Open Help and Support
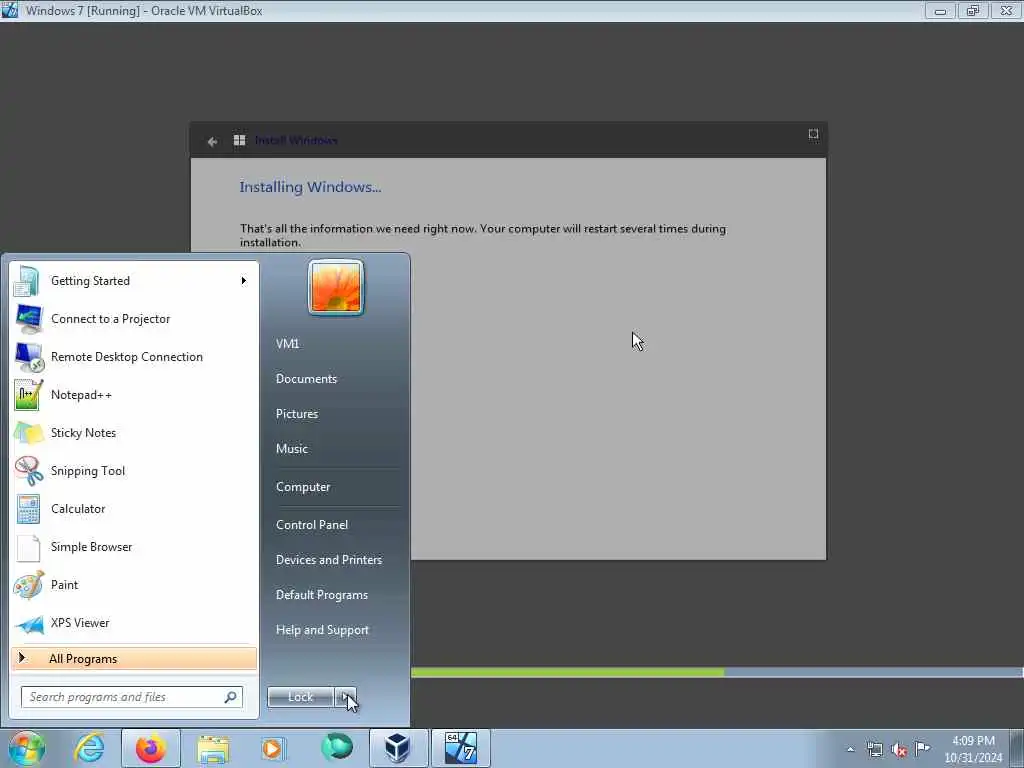The width and height of the screenshot is (1024, 768). click(x=322, y=630)
